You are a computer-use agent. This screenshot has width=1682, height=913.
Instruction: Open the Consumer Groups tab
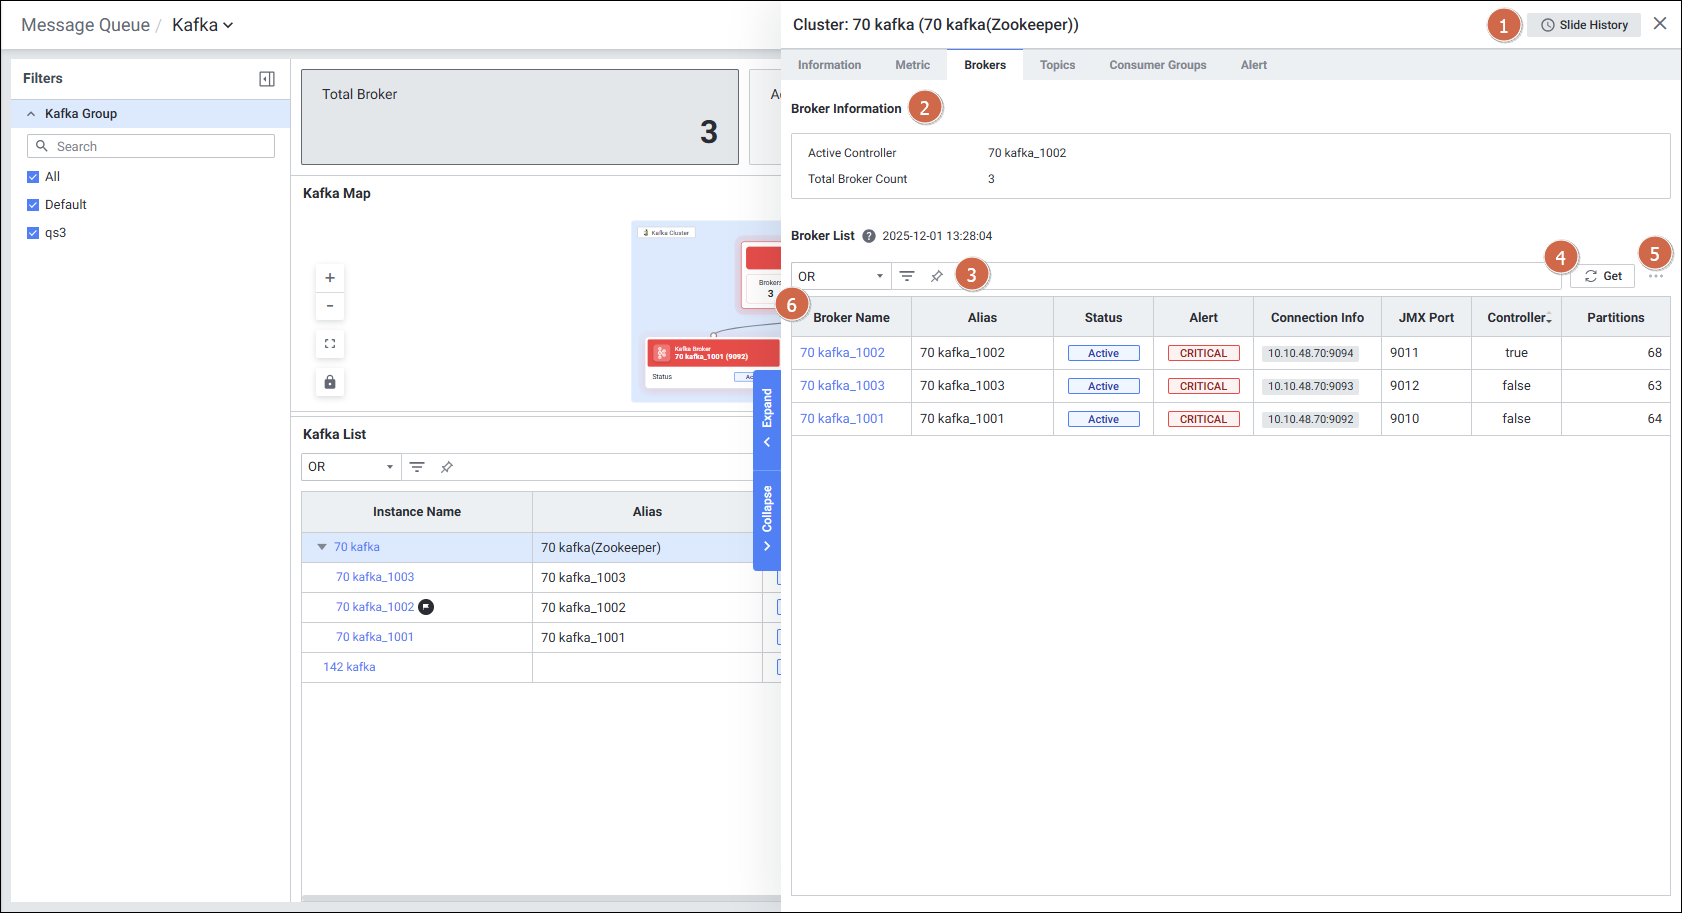tap(1157, 65)
